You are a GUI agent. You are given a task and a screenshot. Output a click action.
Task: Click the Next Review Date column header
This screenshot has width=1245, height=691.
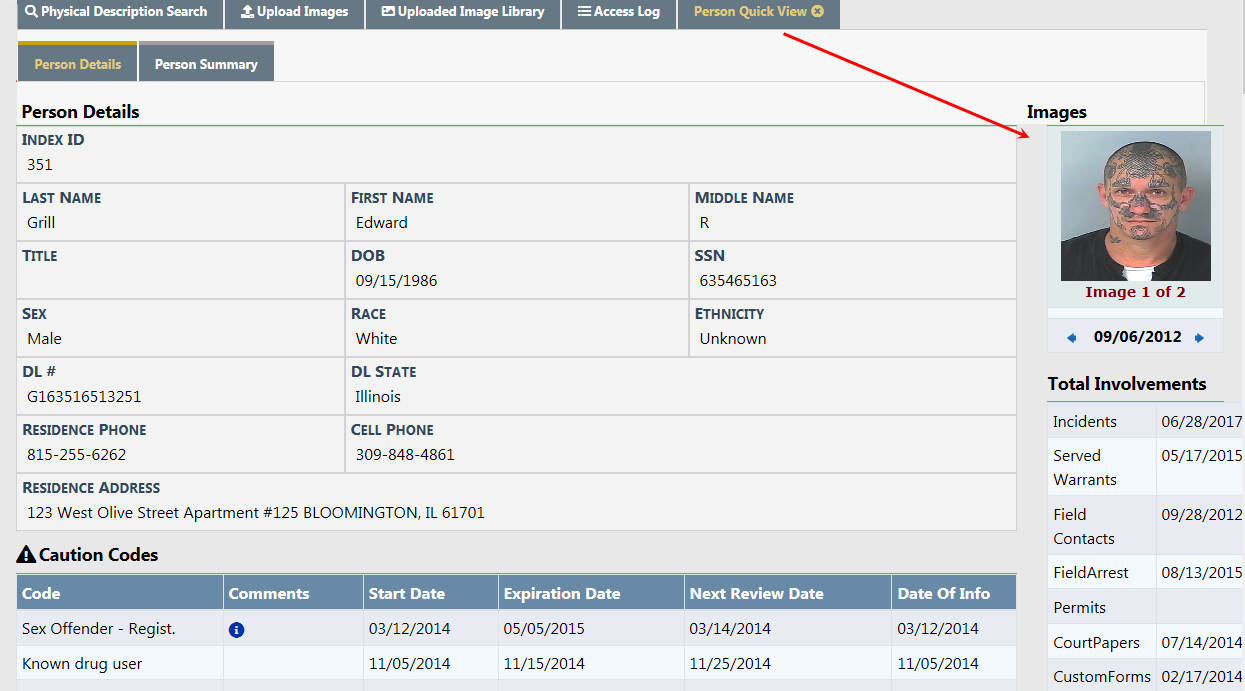[x=756, y=594]
